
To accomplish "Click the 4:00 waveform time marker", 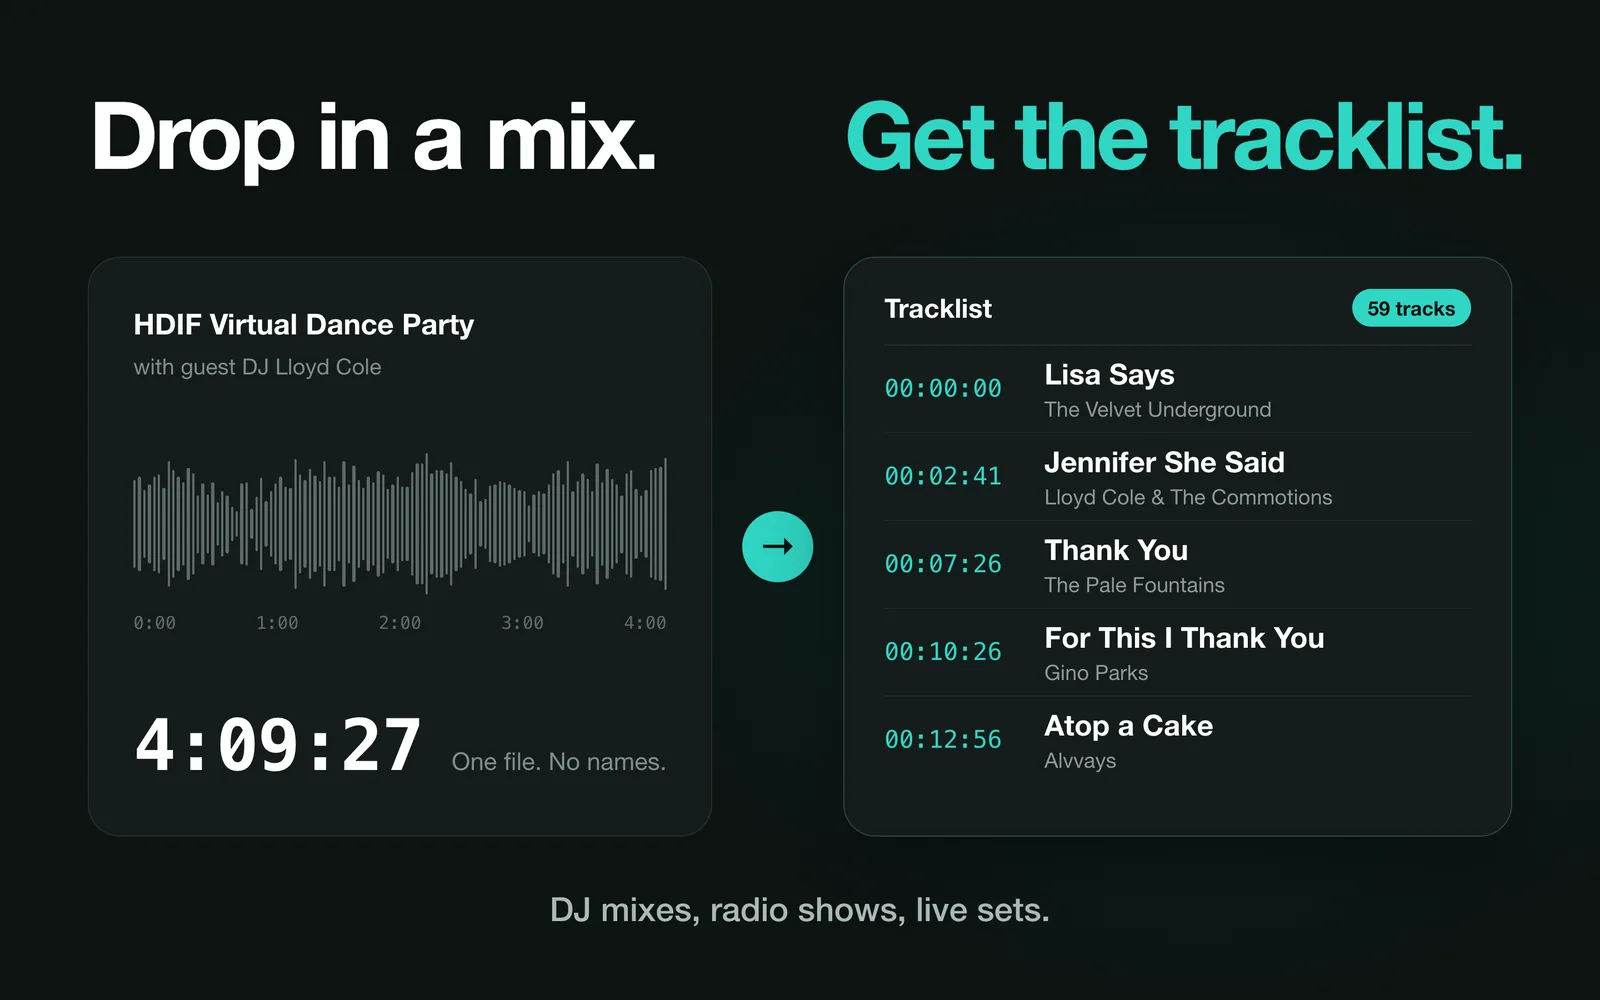I will pos(645,623).
